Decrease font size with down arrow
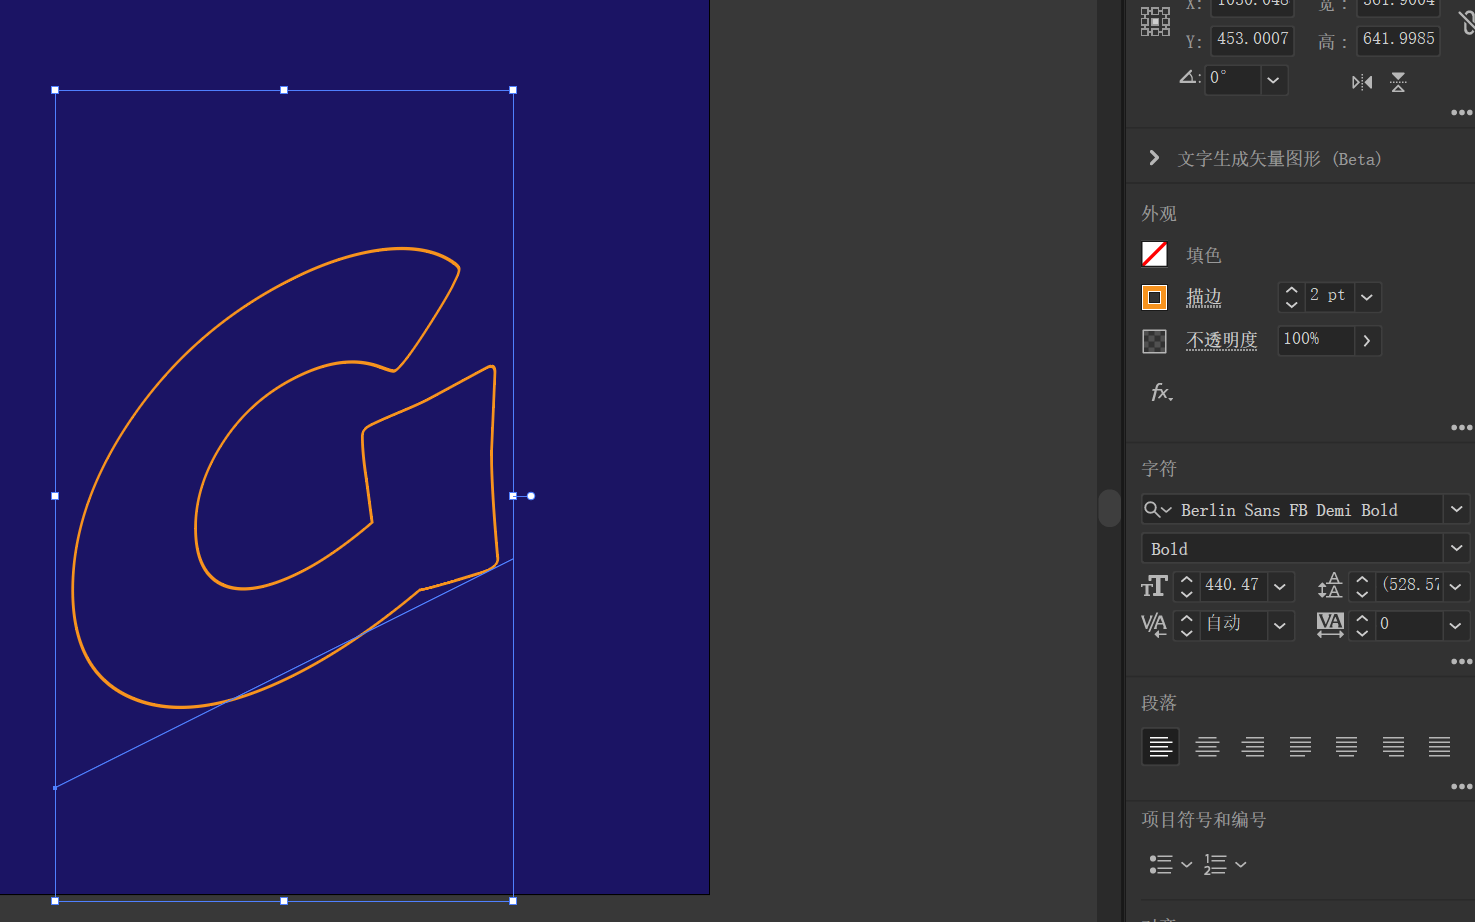Screen dimensions: 1475x922 point(1186,593)
